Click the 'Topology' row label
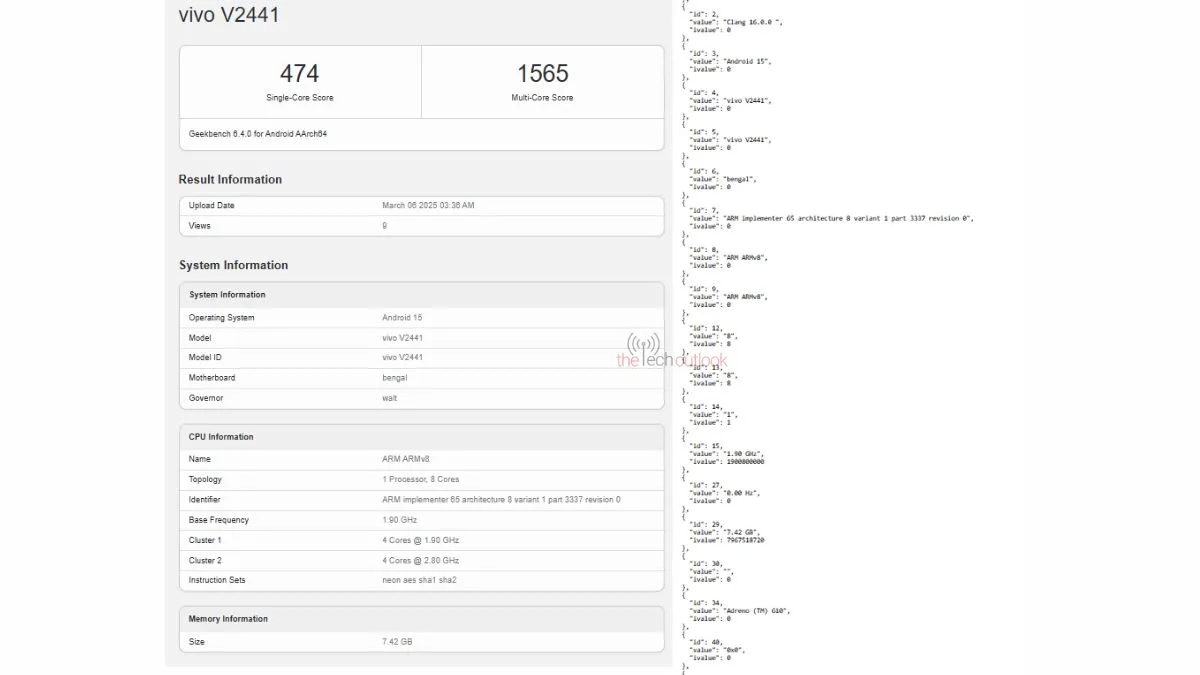This screenshot has width=1200, height=675. point(206,480)
